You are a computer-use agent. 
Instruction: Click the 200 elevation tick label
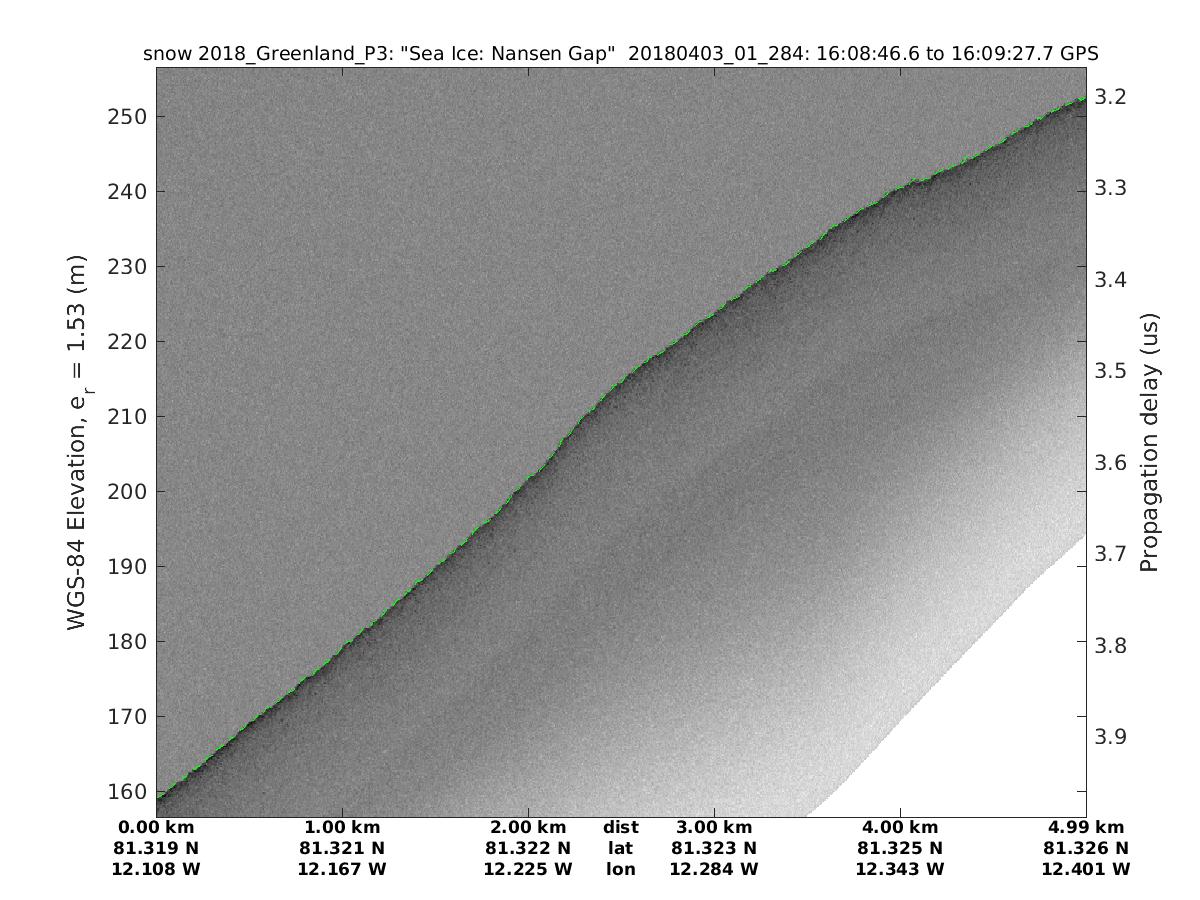coord(126,491)
